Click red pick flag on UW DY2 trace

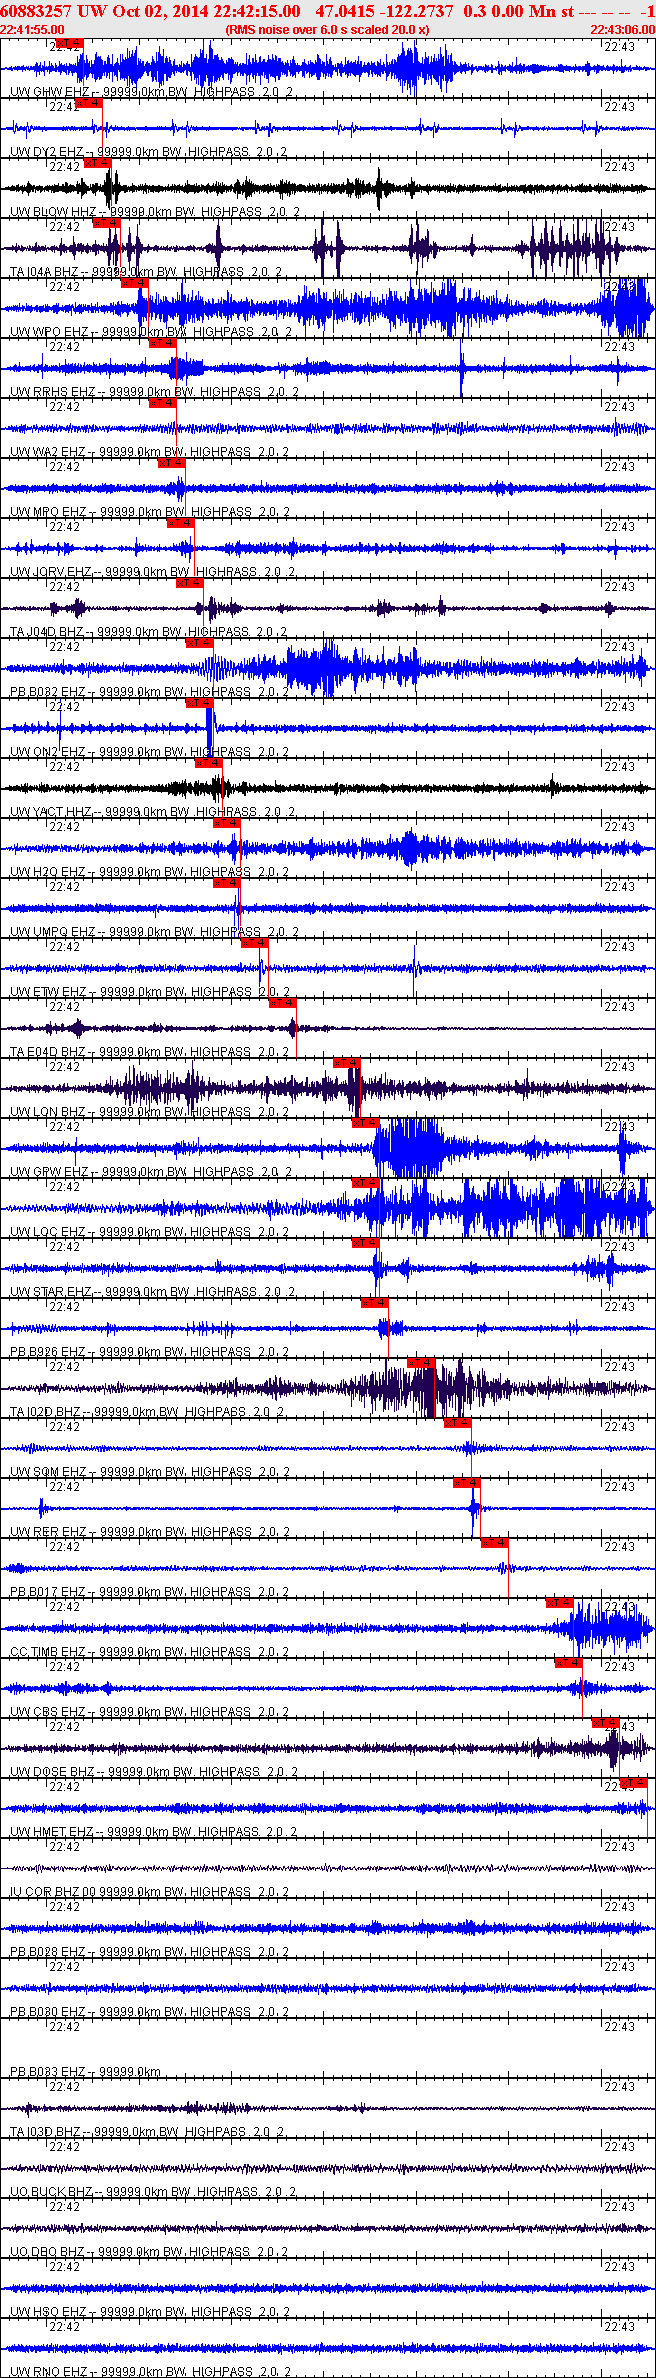pyautogui.click(x=89, y=103)
